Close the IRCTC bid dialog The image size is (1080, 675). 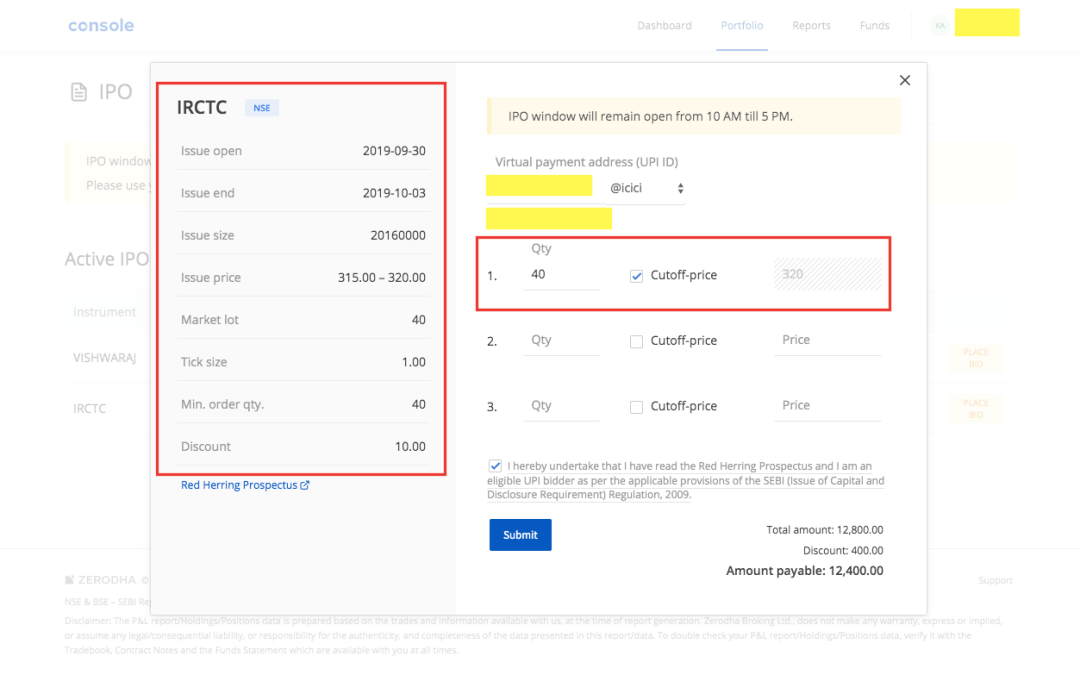[904, 81]
